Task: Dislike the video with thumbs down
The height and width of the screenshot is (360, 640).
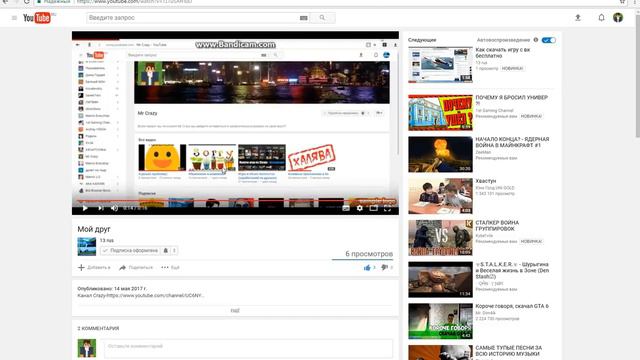Action: pos(384,268)
